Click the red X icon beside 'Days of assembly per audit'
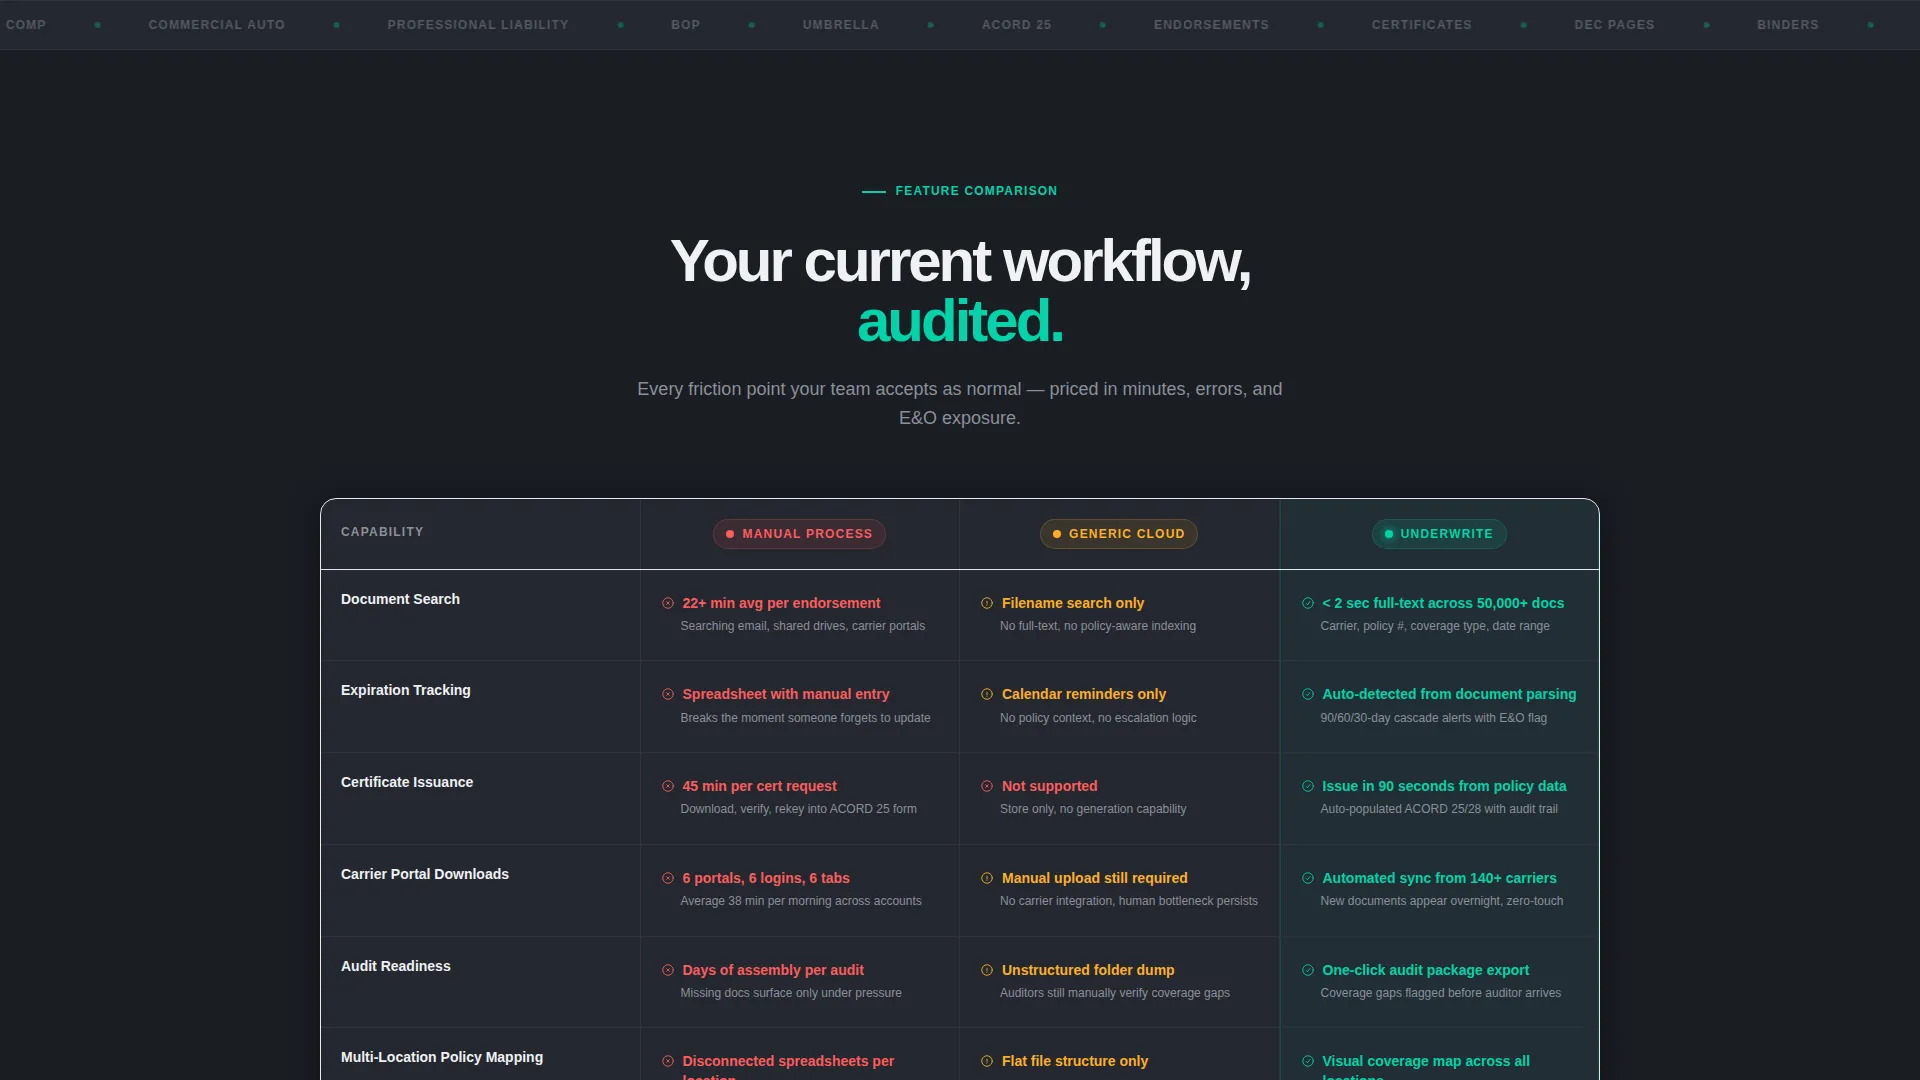The image size is (1920, 1080). [668, 970]
